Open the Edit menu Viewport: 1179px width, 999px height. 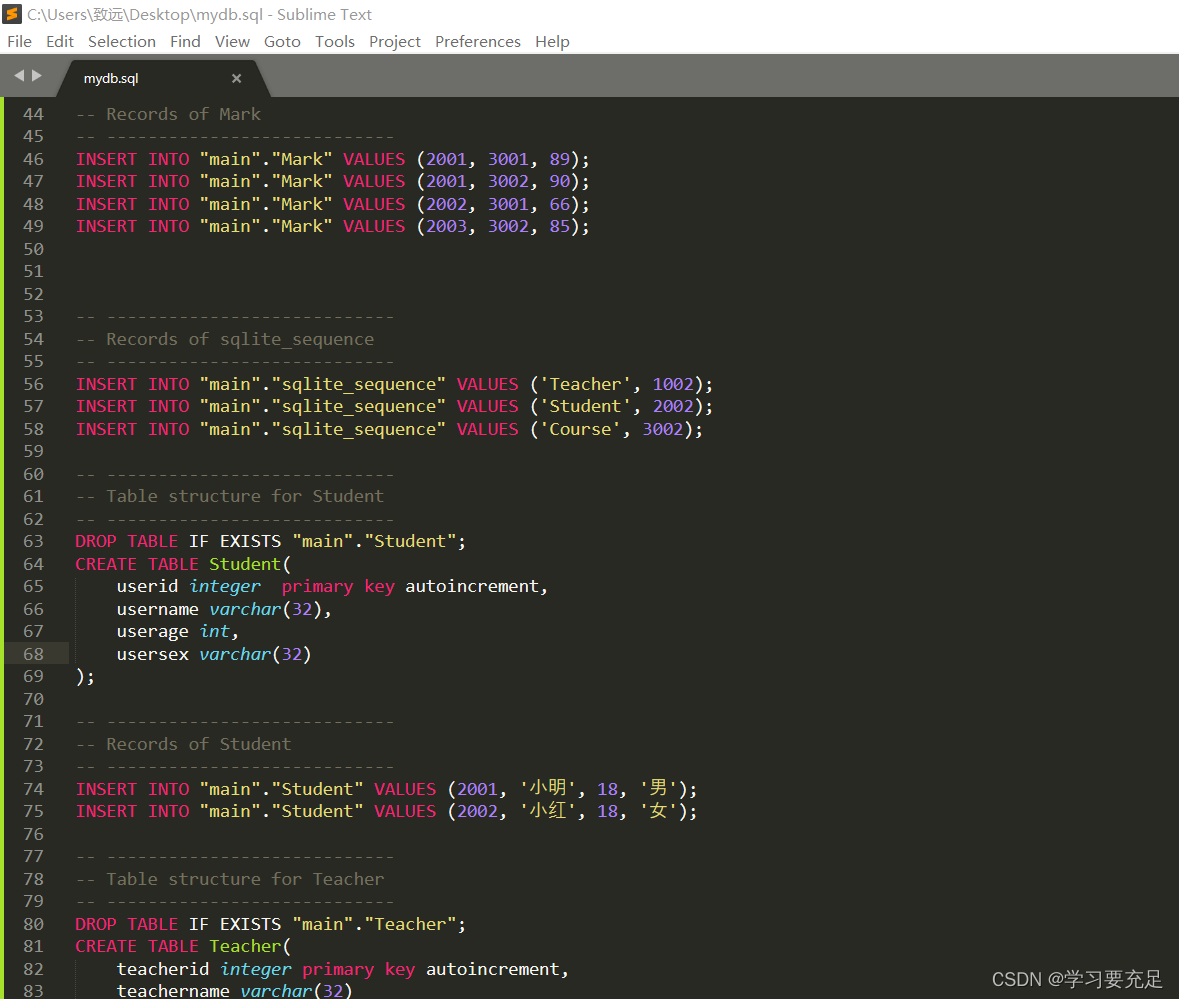click(60, 41)
